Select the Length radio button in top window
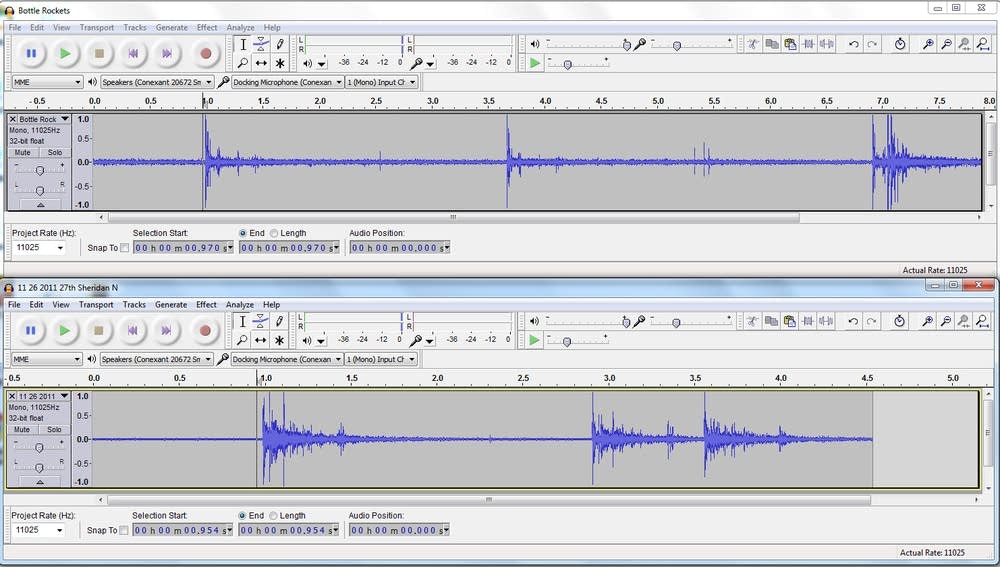Screen dimensions: 1000x567 point(274,233)
